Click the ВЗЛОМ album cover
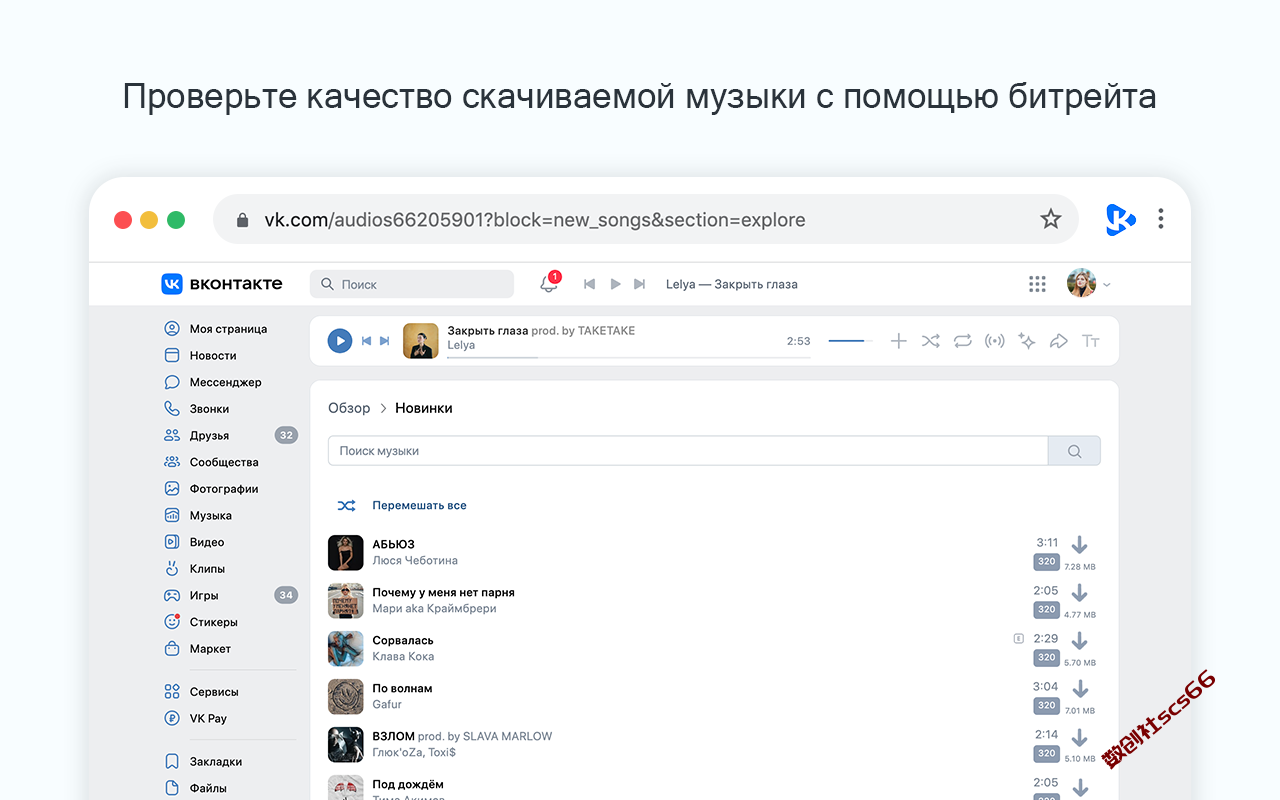 point(345,745)
